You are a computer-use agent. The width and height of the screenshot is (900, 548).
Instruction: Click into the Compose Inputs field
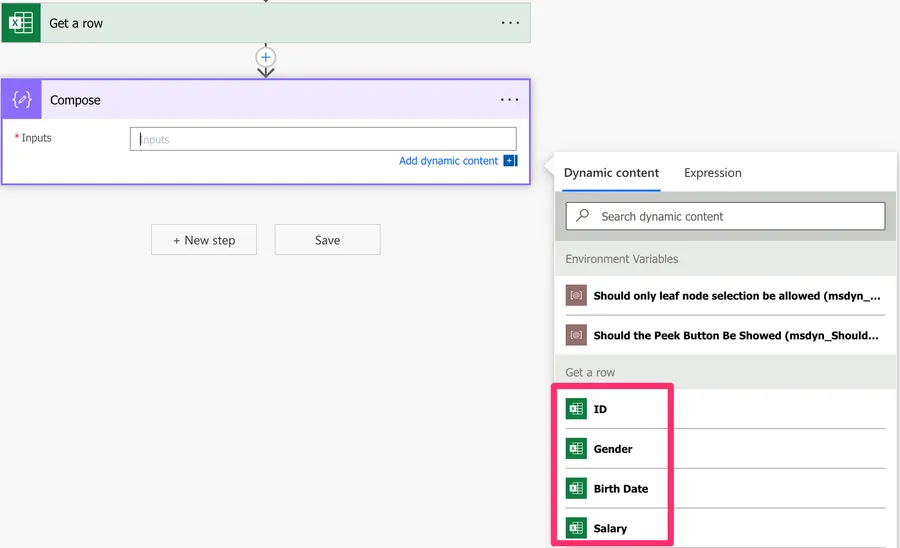[323, 139]
